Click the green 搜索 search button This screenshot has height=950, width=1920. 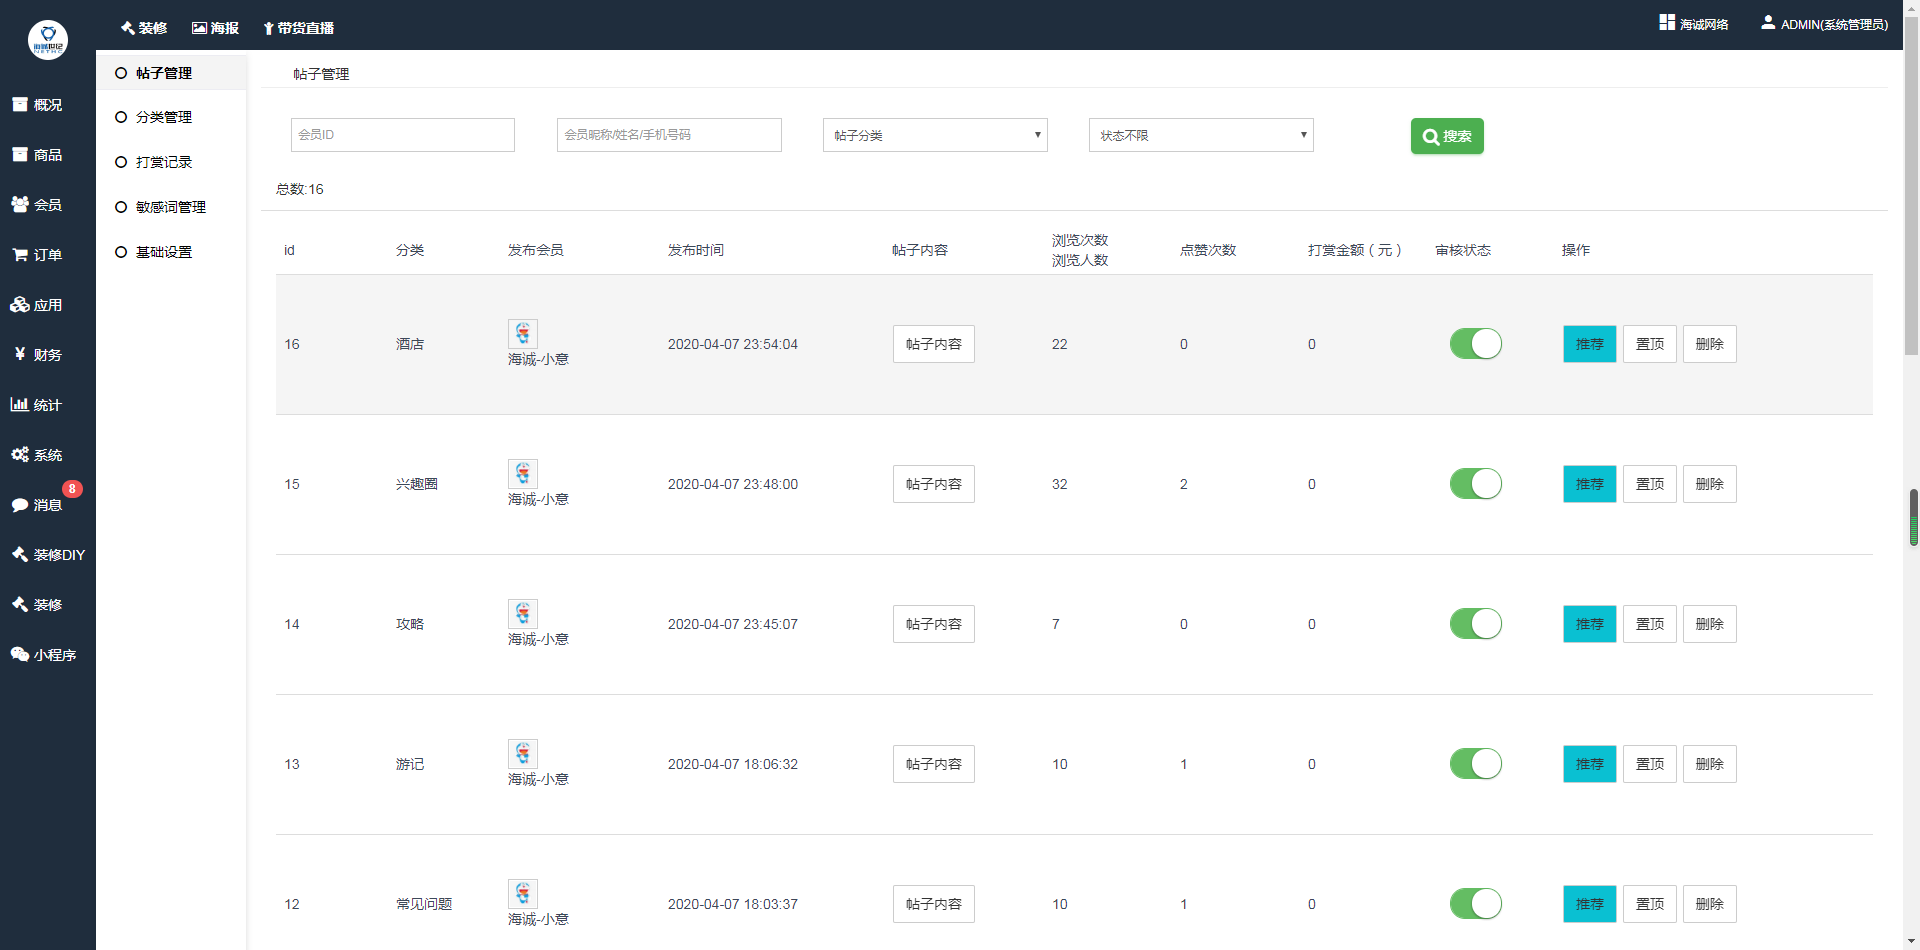(x=1447, y=136)
